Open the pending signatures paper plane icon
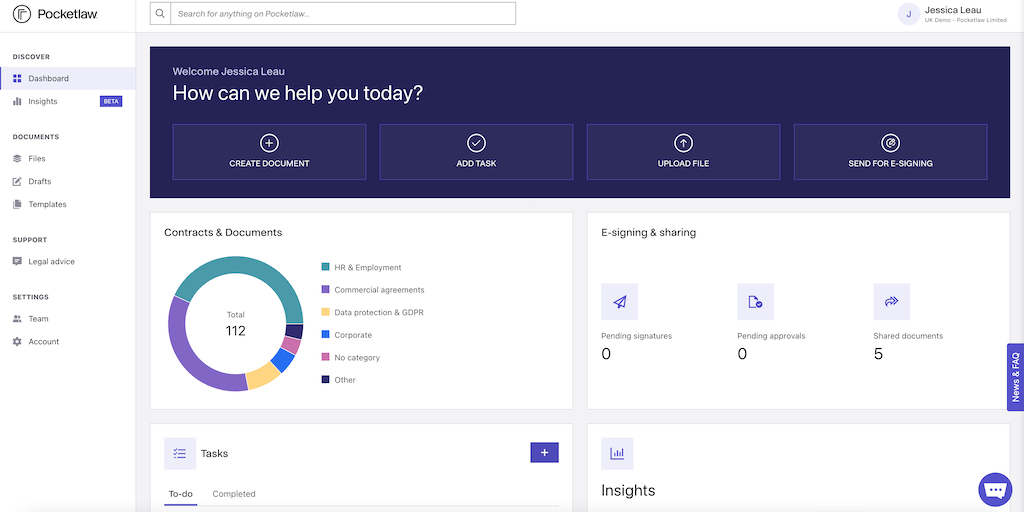The width and height of the screenshot is (1024, 512). [x=619, y=301]
